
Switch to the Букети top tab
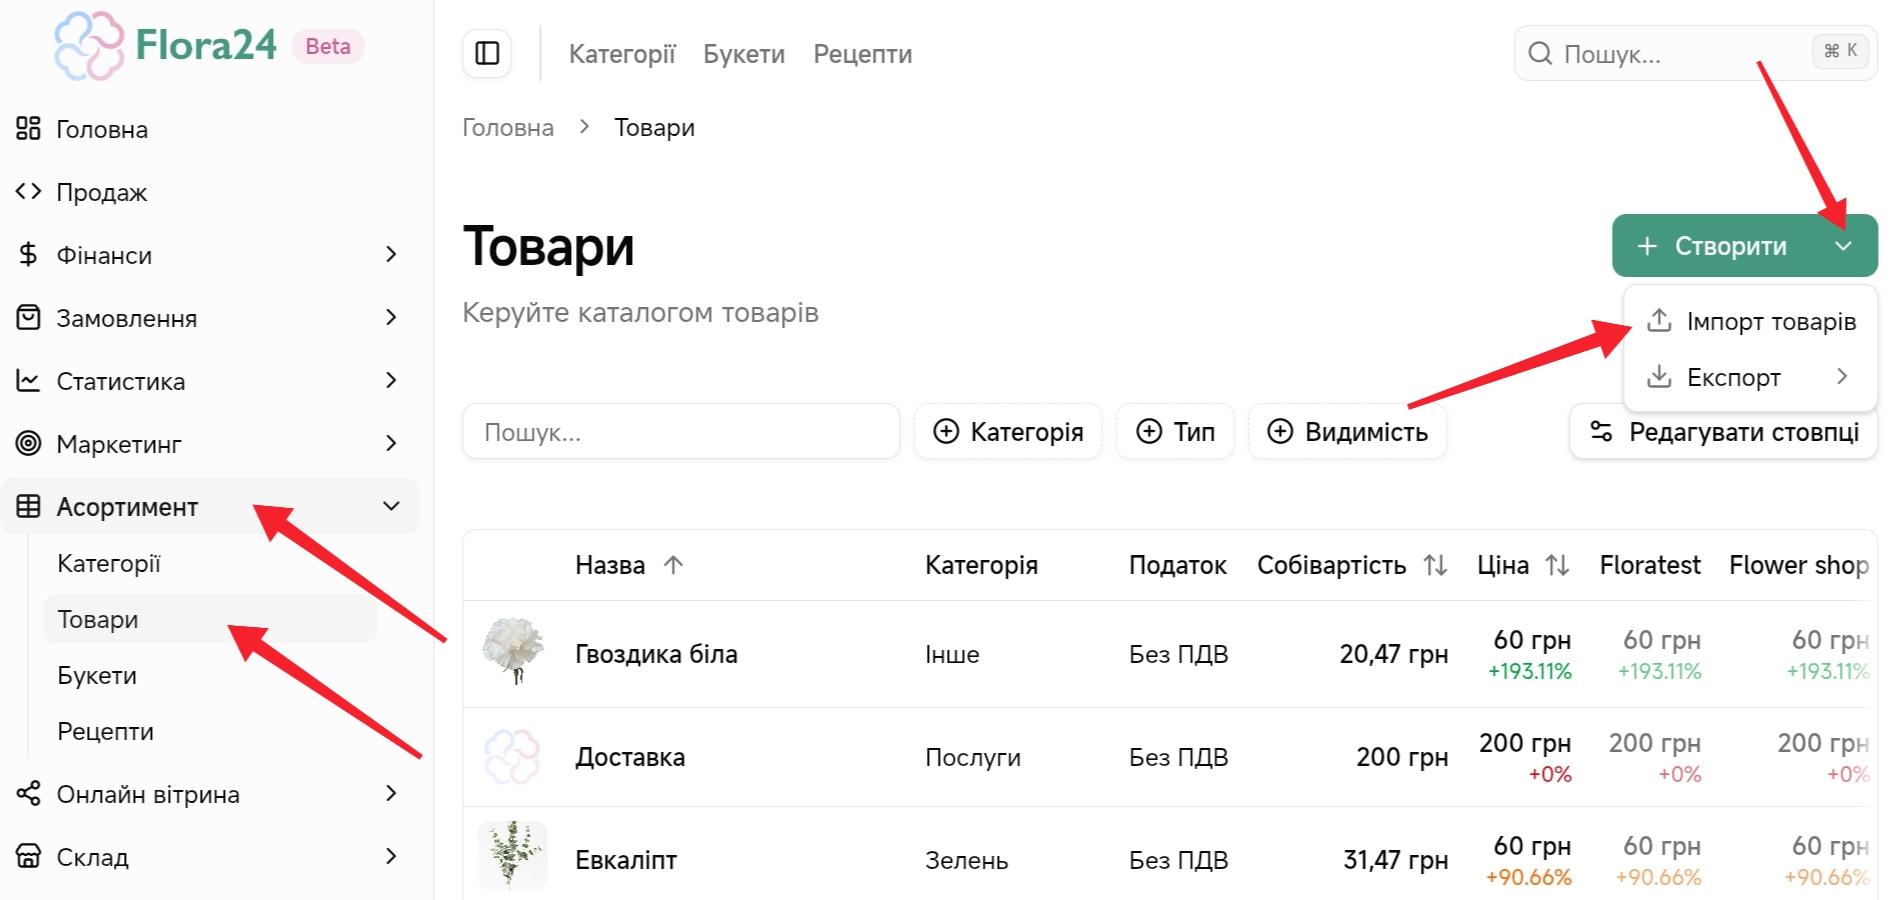pyautogui.click(x=743, y=54)
